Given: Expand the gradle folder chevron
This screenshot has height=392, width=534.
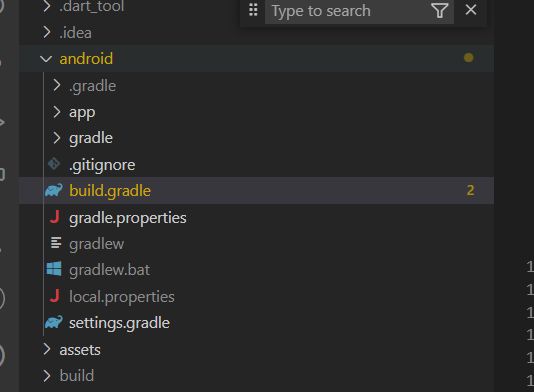Looking at the screenshot, I should [56, 138].
